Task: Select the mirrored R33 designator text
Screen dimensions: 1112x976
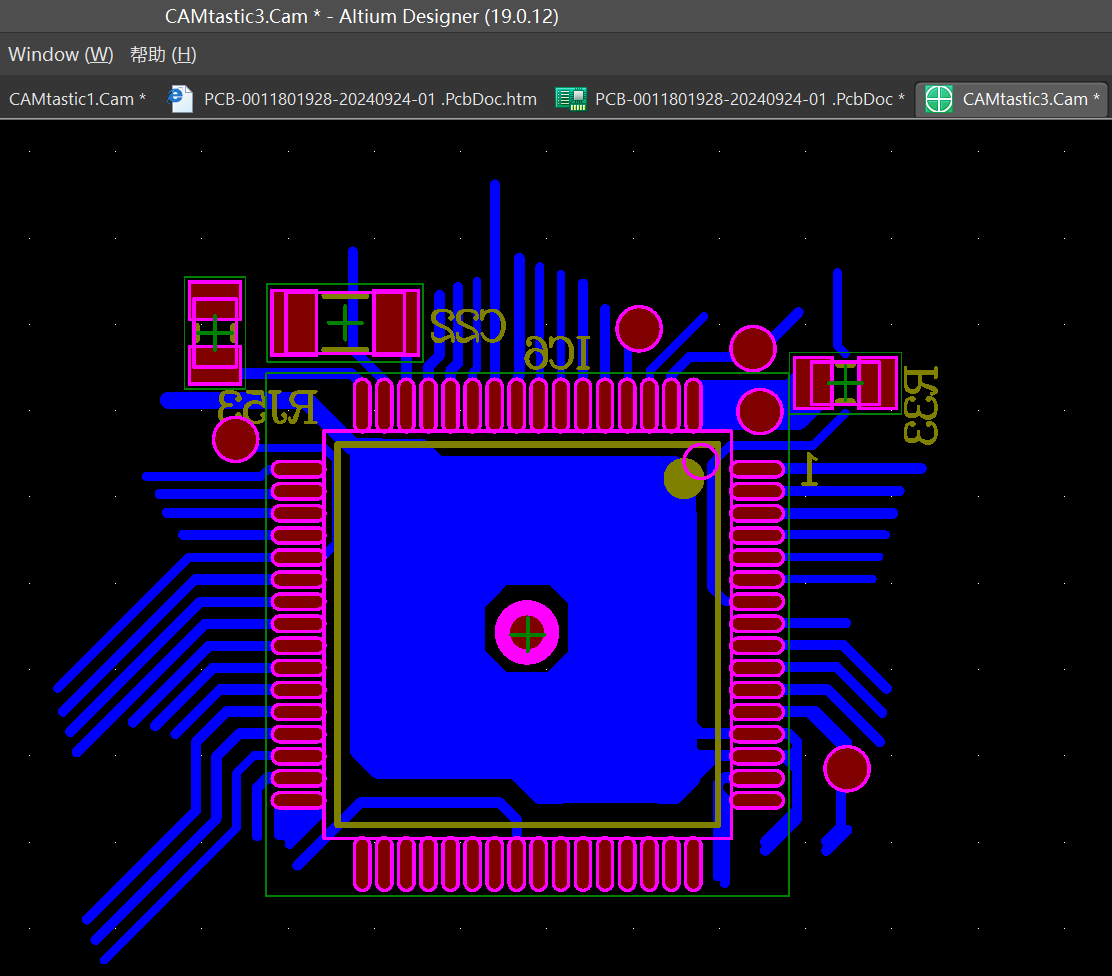Action: click(921, 405)
